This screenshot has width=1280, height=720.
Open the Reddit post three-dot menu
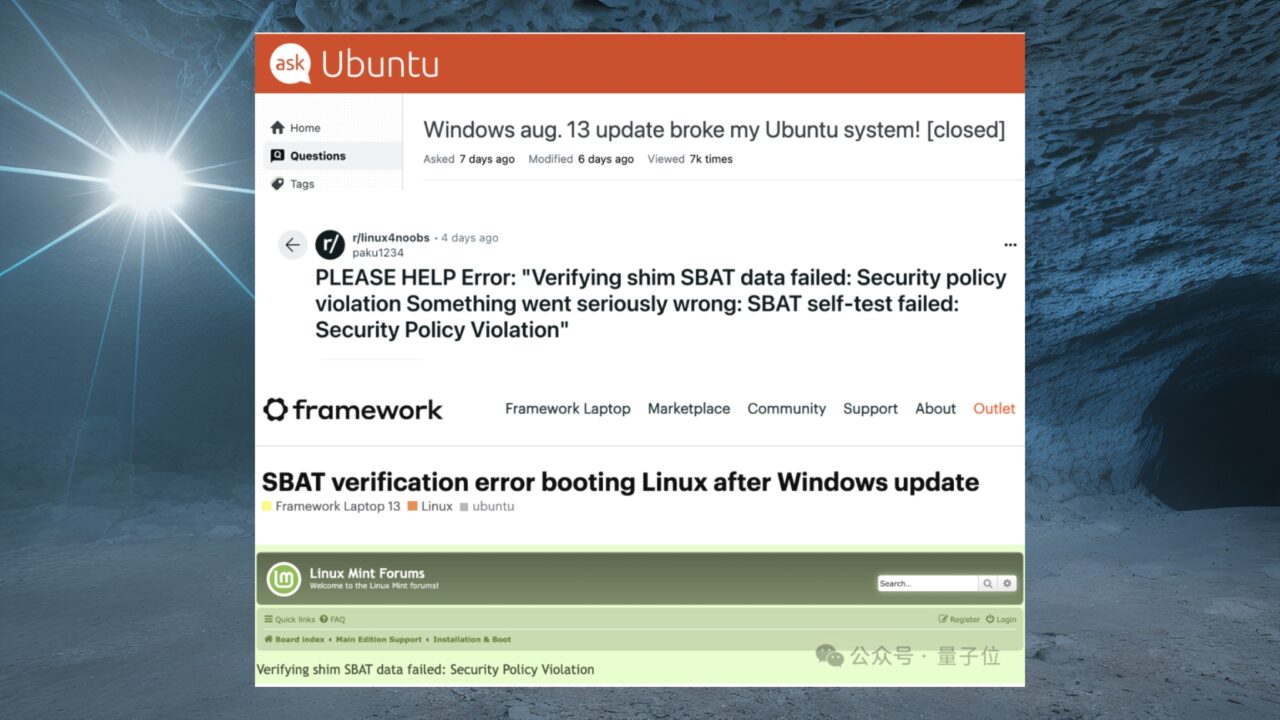(x=1010, y=245)
